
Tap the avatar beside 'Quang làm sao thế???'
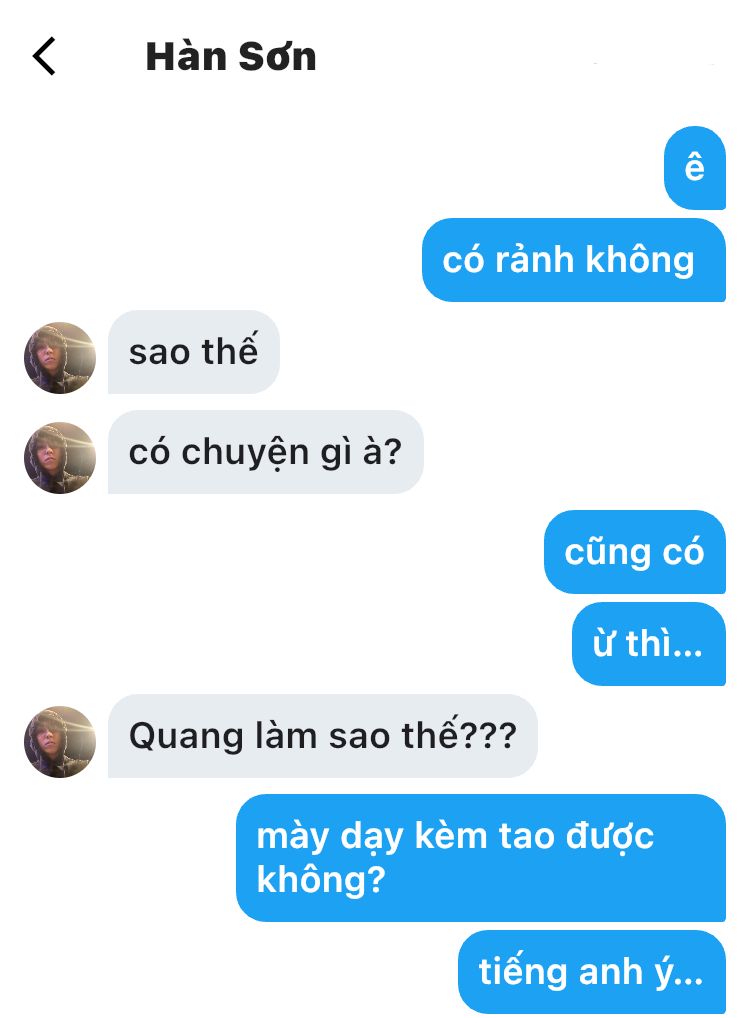pos(60,741)
